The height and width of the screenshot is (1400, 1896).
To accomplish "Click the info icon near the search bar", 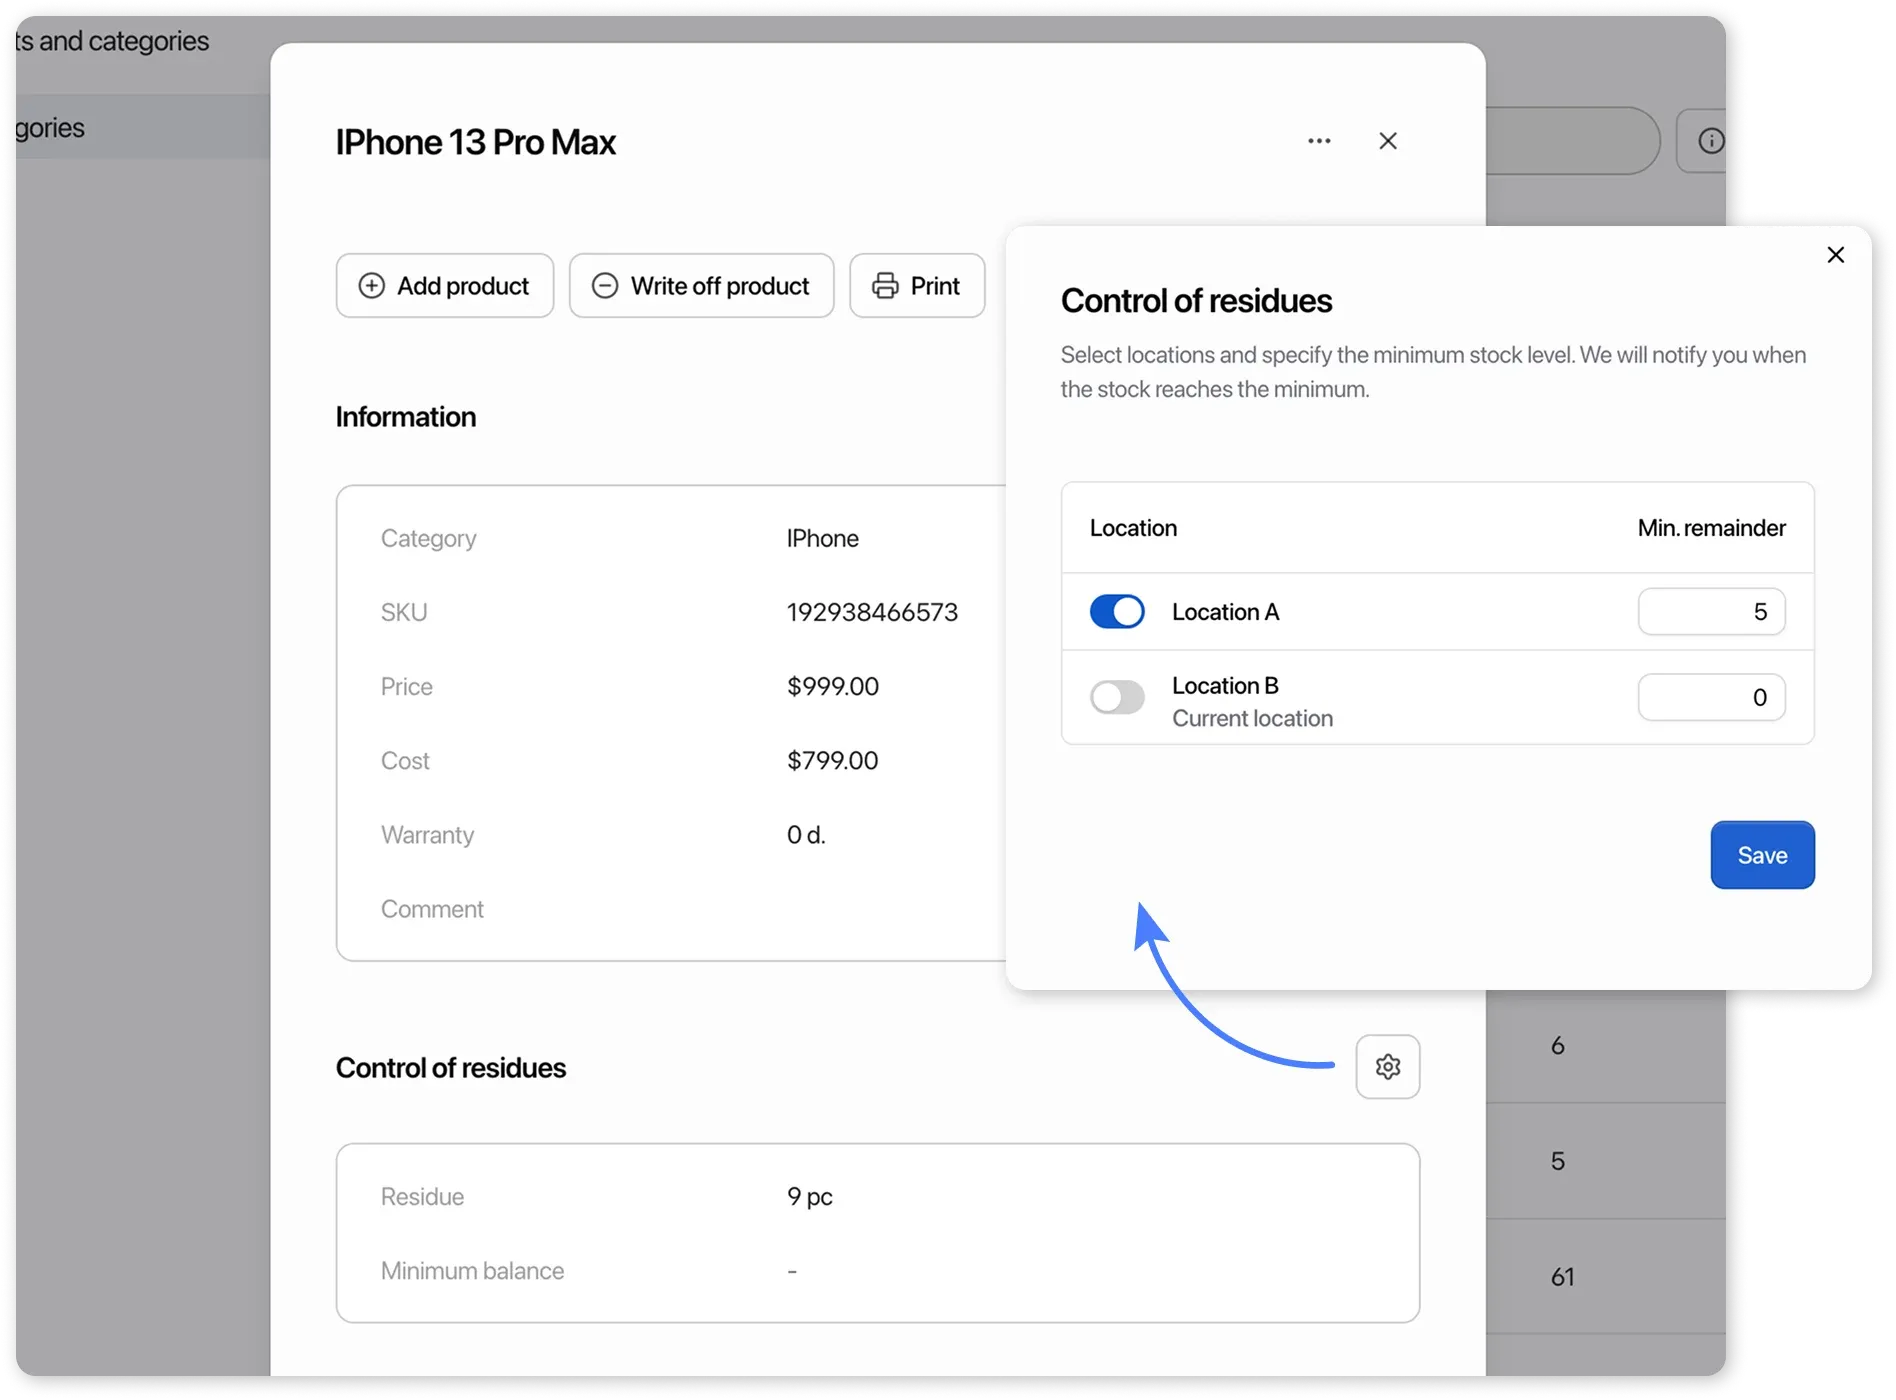I will (x=1711, y=140).
